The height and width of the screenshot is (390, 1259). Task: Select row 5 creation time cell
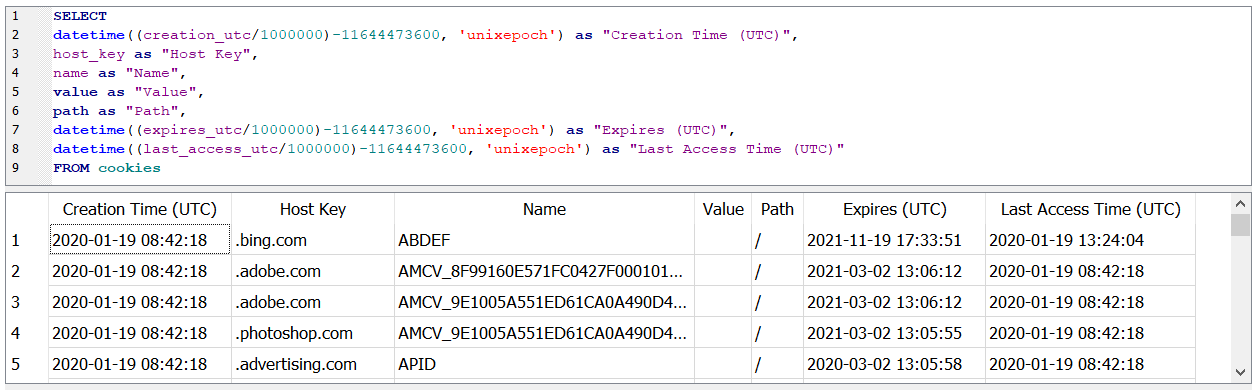(139, 364)
